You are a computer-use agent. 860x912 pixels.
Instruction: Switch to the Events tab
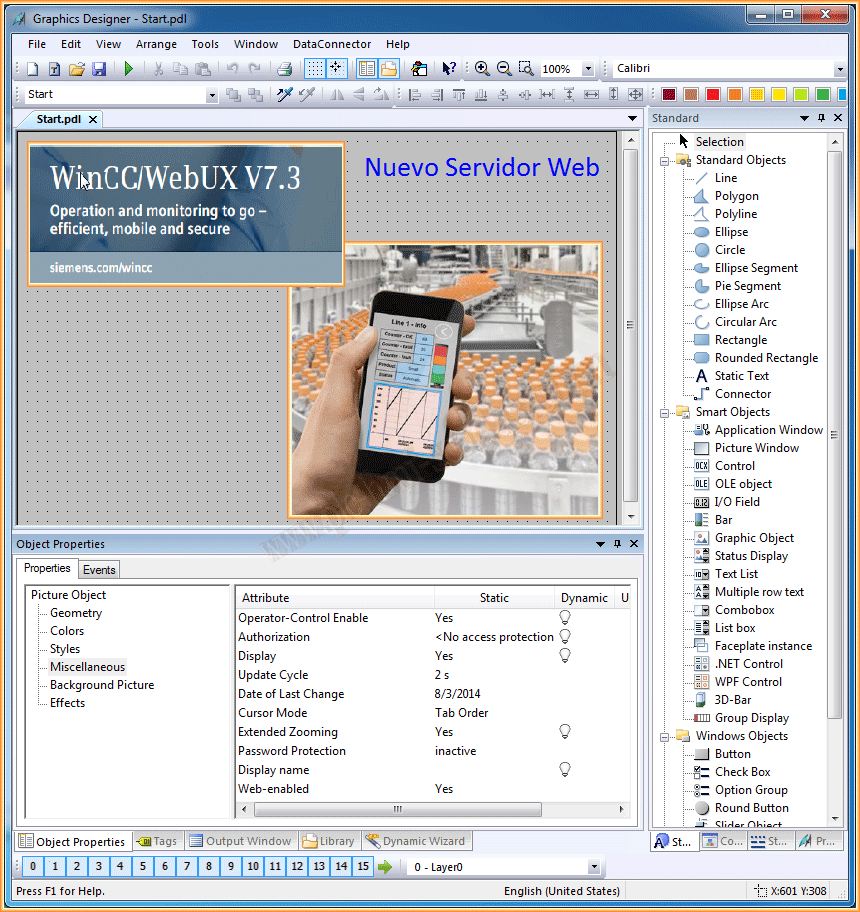(x=99, y=570)
